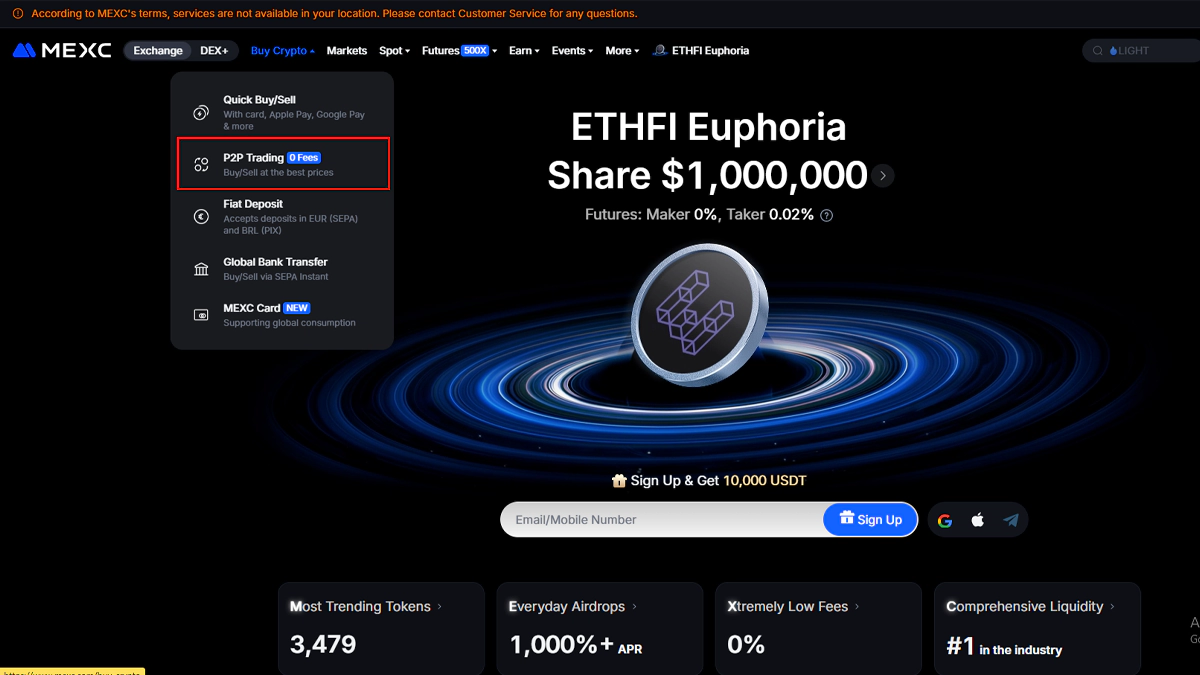Switch to the Exchange tab
Image resolution: width=1200 pixels, height=675 pixels.
pyautogui.click(x=157, y=50)
